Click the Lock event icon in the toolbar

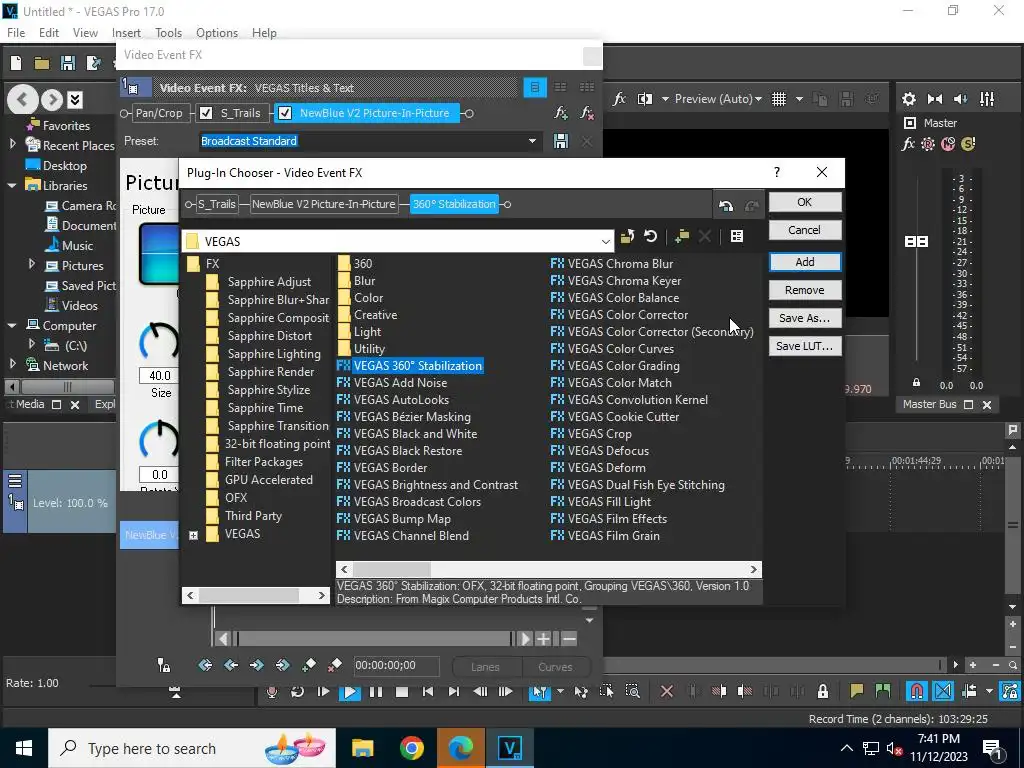823,691
